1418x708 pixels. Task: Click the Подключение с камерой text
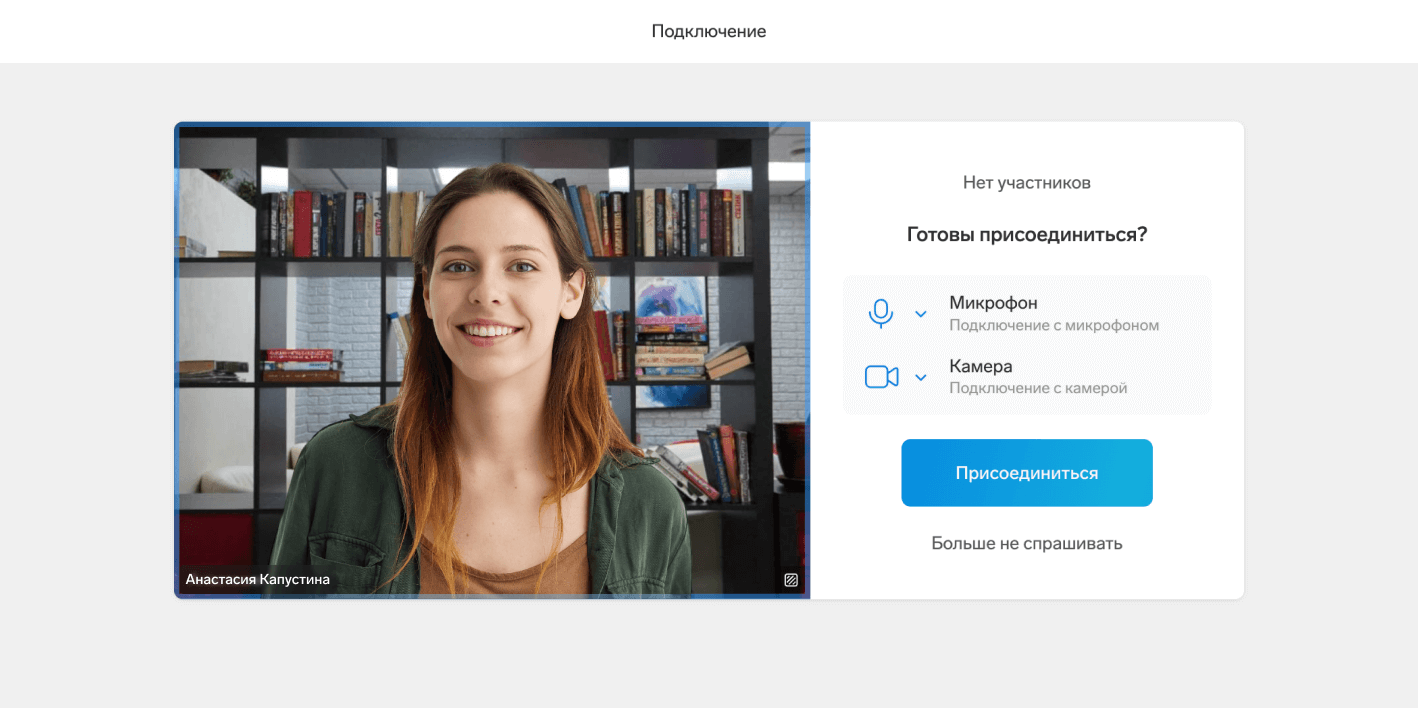click(x=1038, y=388)
